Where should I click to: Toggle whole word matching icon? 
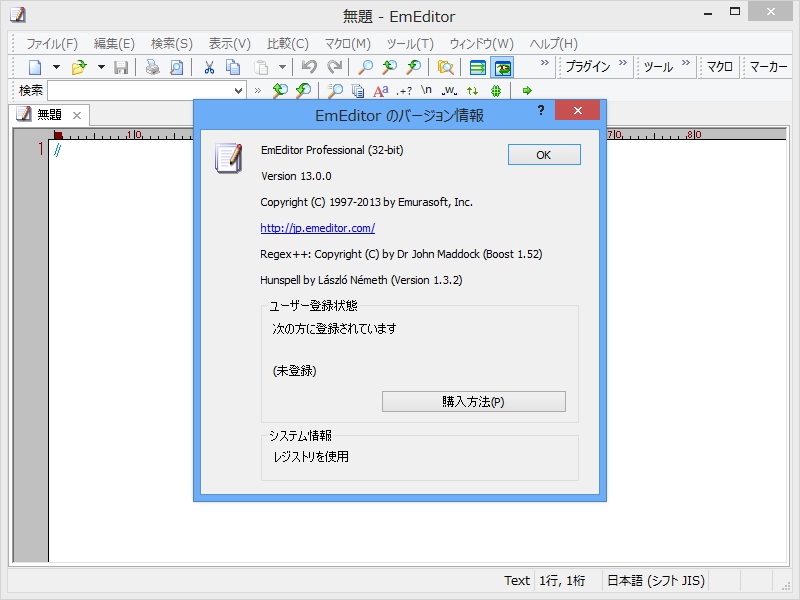click(x=446, y=90)
